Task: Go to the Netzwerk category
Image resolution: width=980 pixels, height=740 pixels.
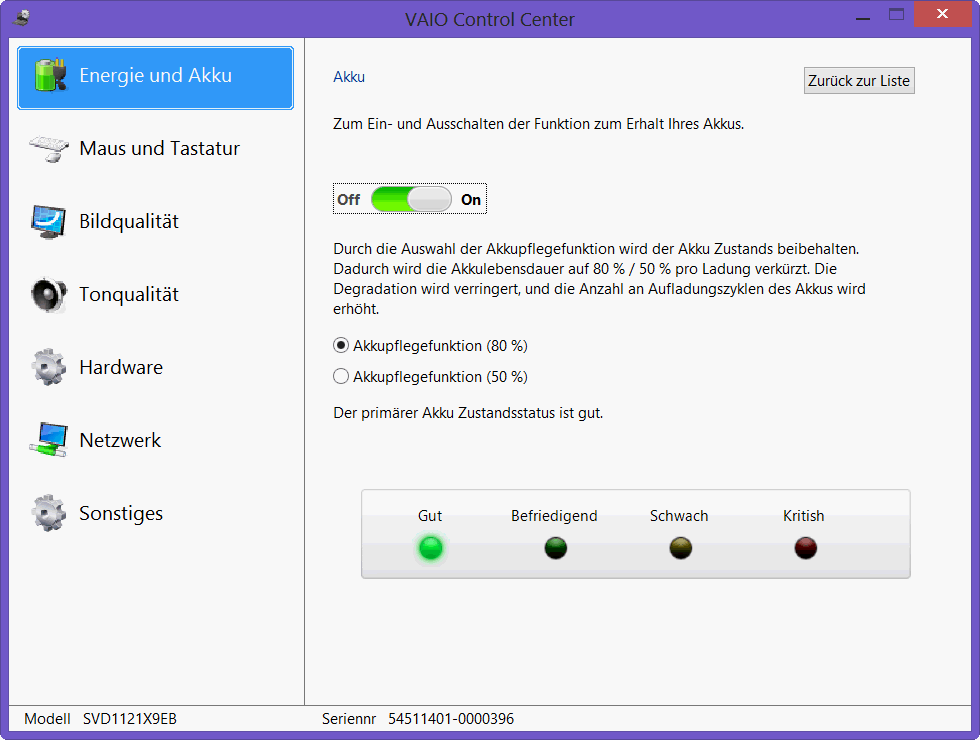Action: pyautogui.click(x=156, y=441)
